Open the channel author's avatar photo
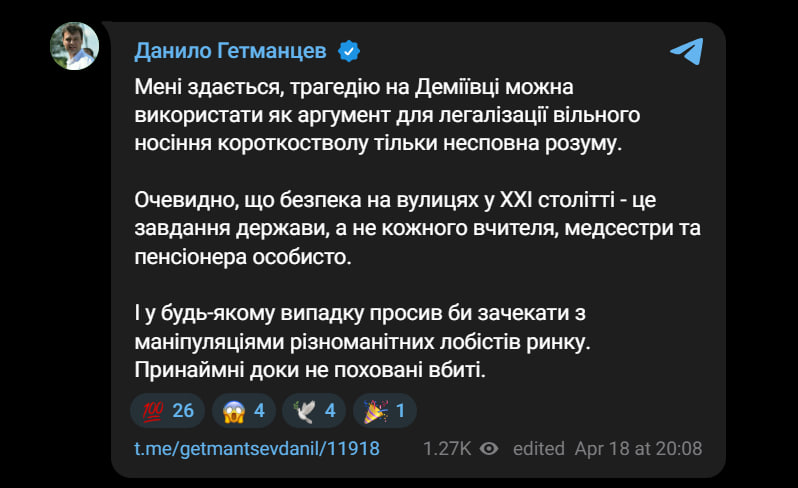This screenshot has height=488, width=798. 76,46
